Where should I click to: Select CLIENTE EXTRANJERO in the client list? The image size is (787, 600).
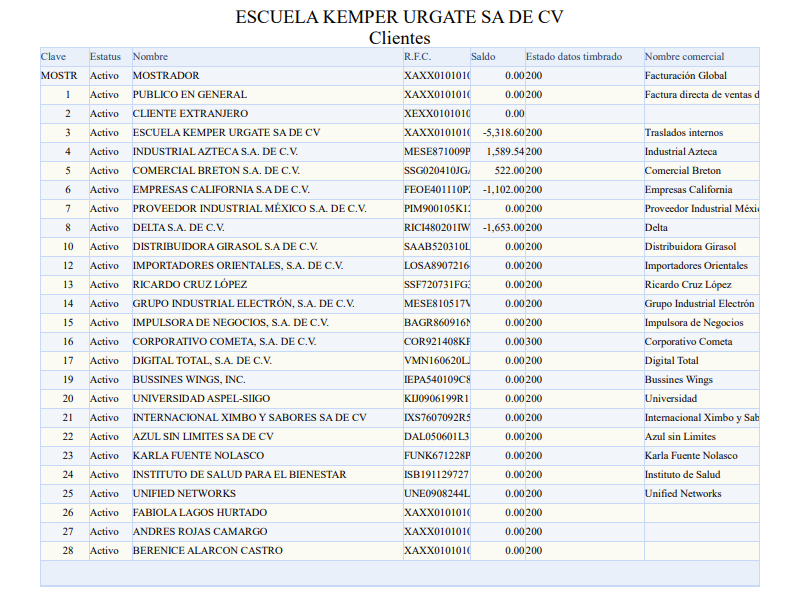[190, 114]
